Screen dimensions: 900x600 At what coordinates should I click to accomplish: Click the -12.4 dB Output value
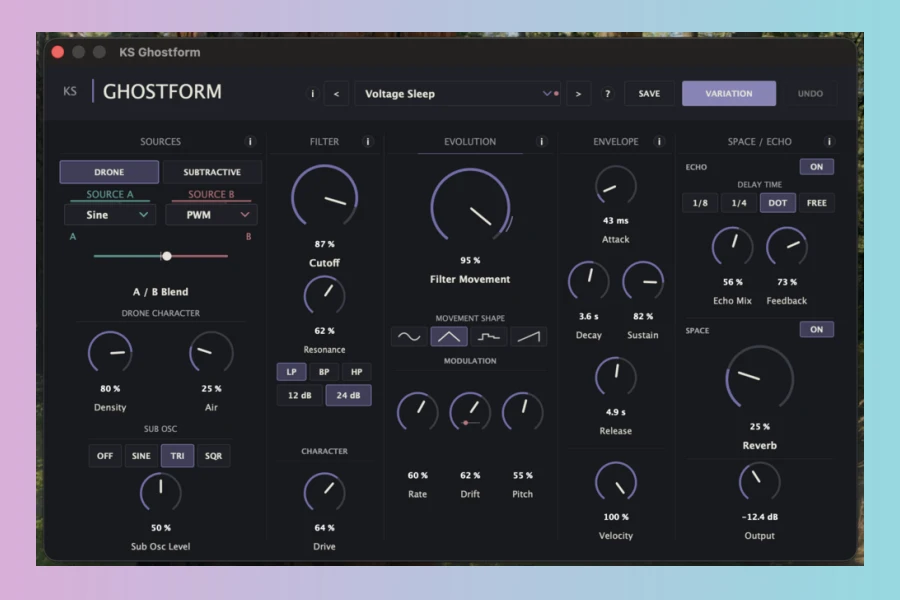[759, 517]
